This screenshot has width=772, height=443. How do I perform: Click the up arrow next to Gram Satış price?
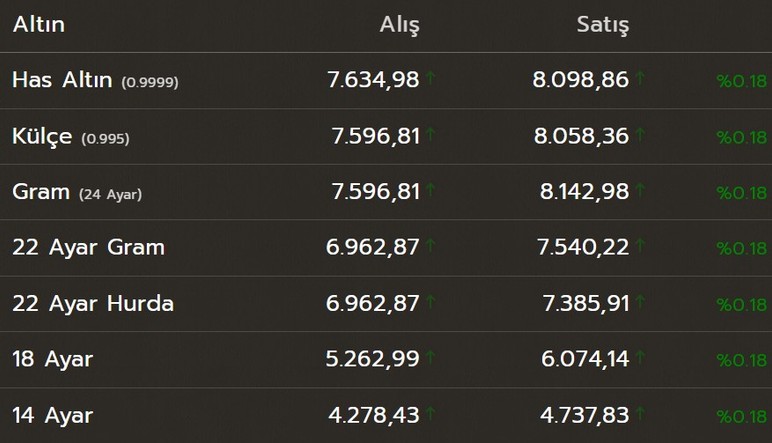tap(640, 189)
